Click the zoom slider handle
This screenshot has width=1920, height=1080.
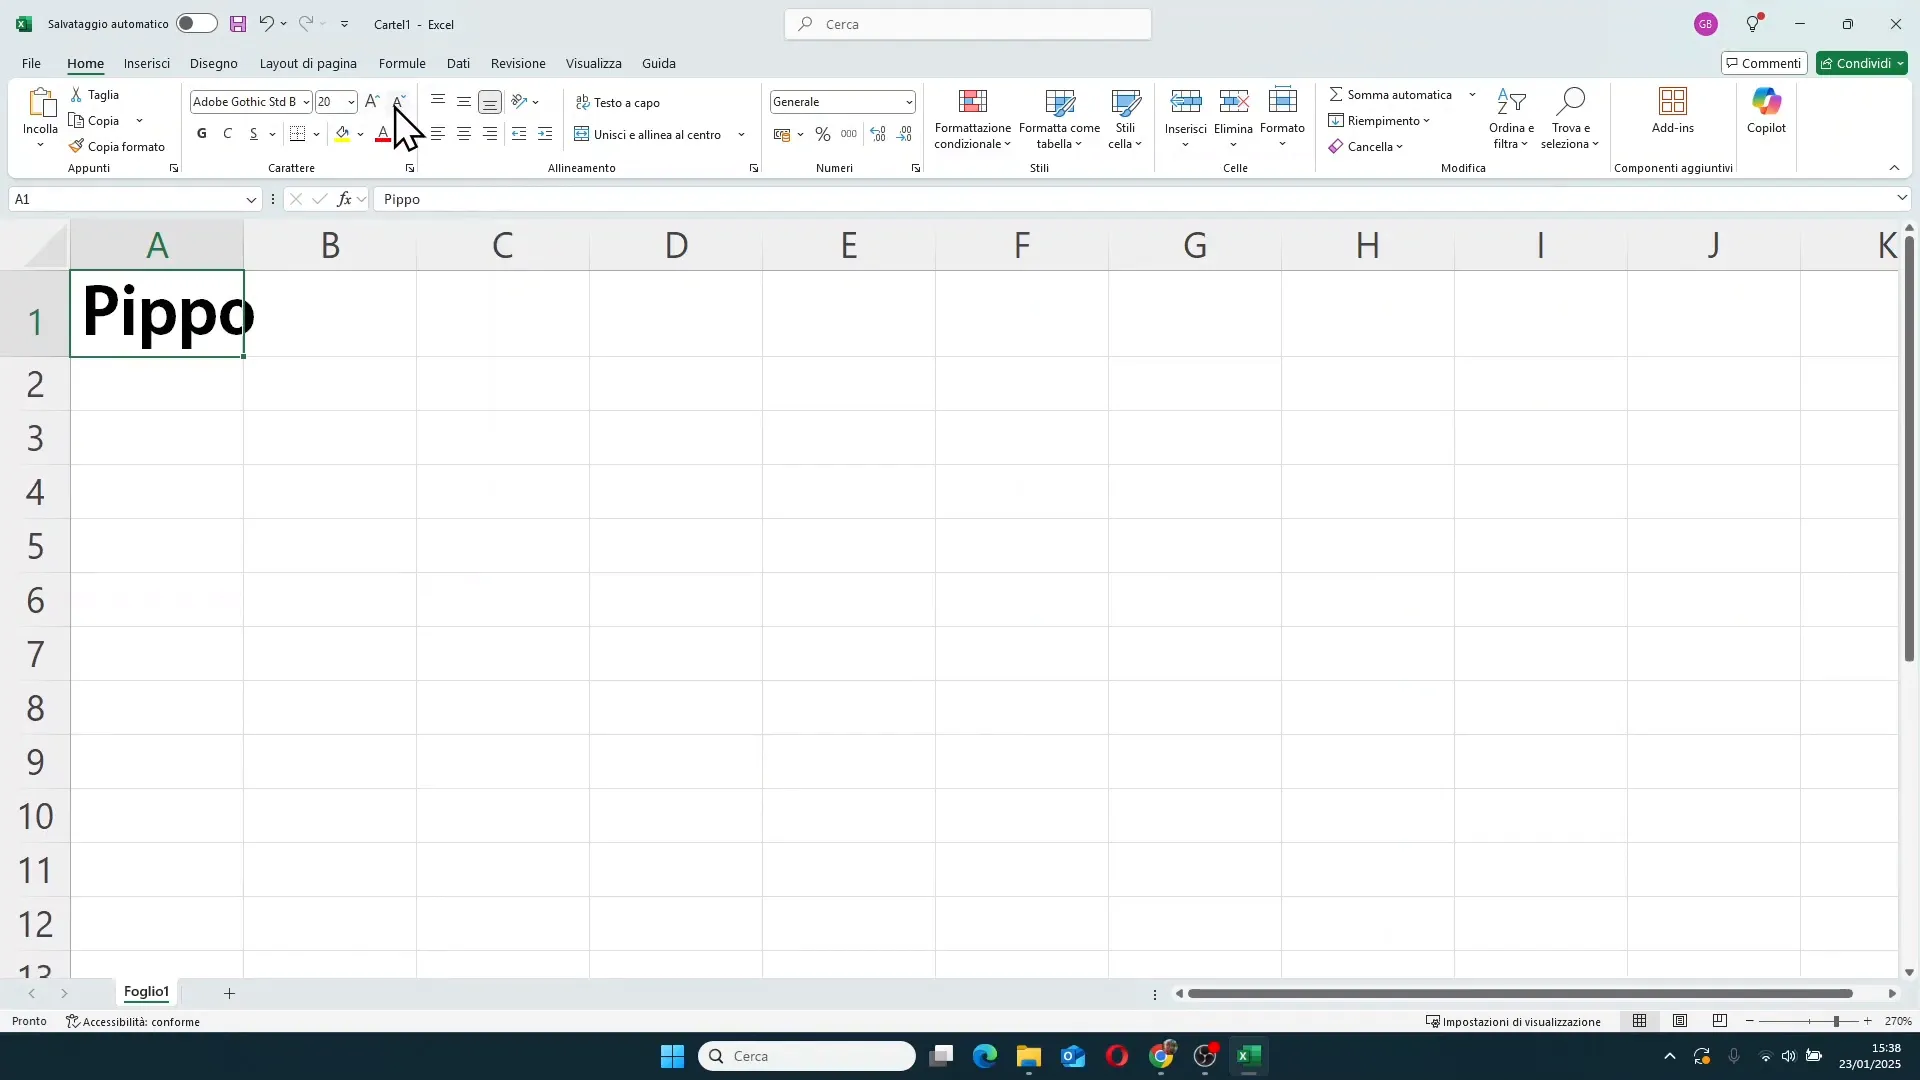click(1836, 1021)
